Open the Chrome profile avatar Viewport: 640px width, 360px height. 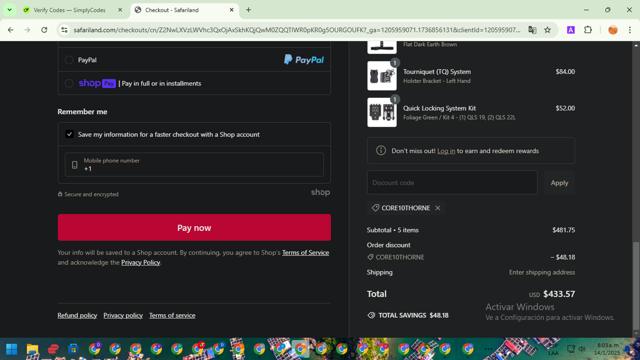coord(613,30)
